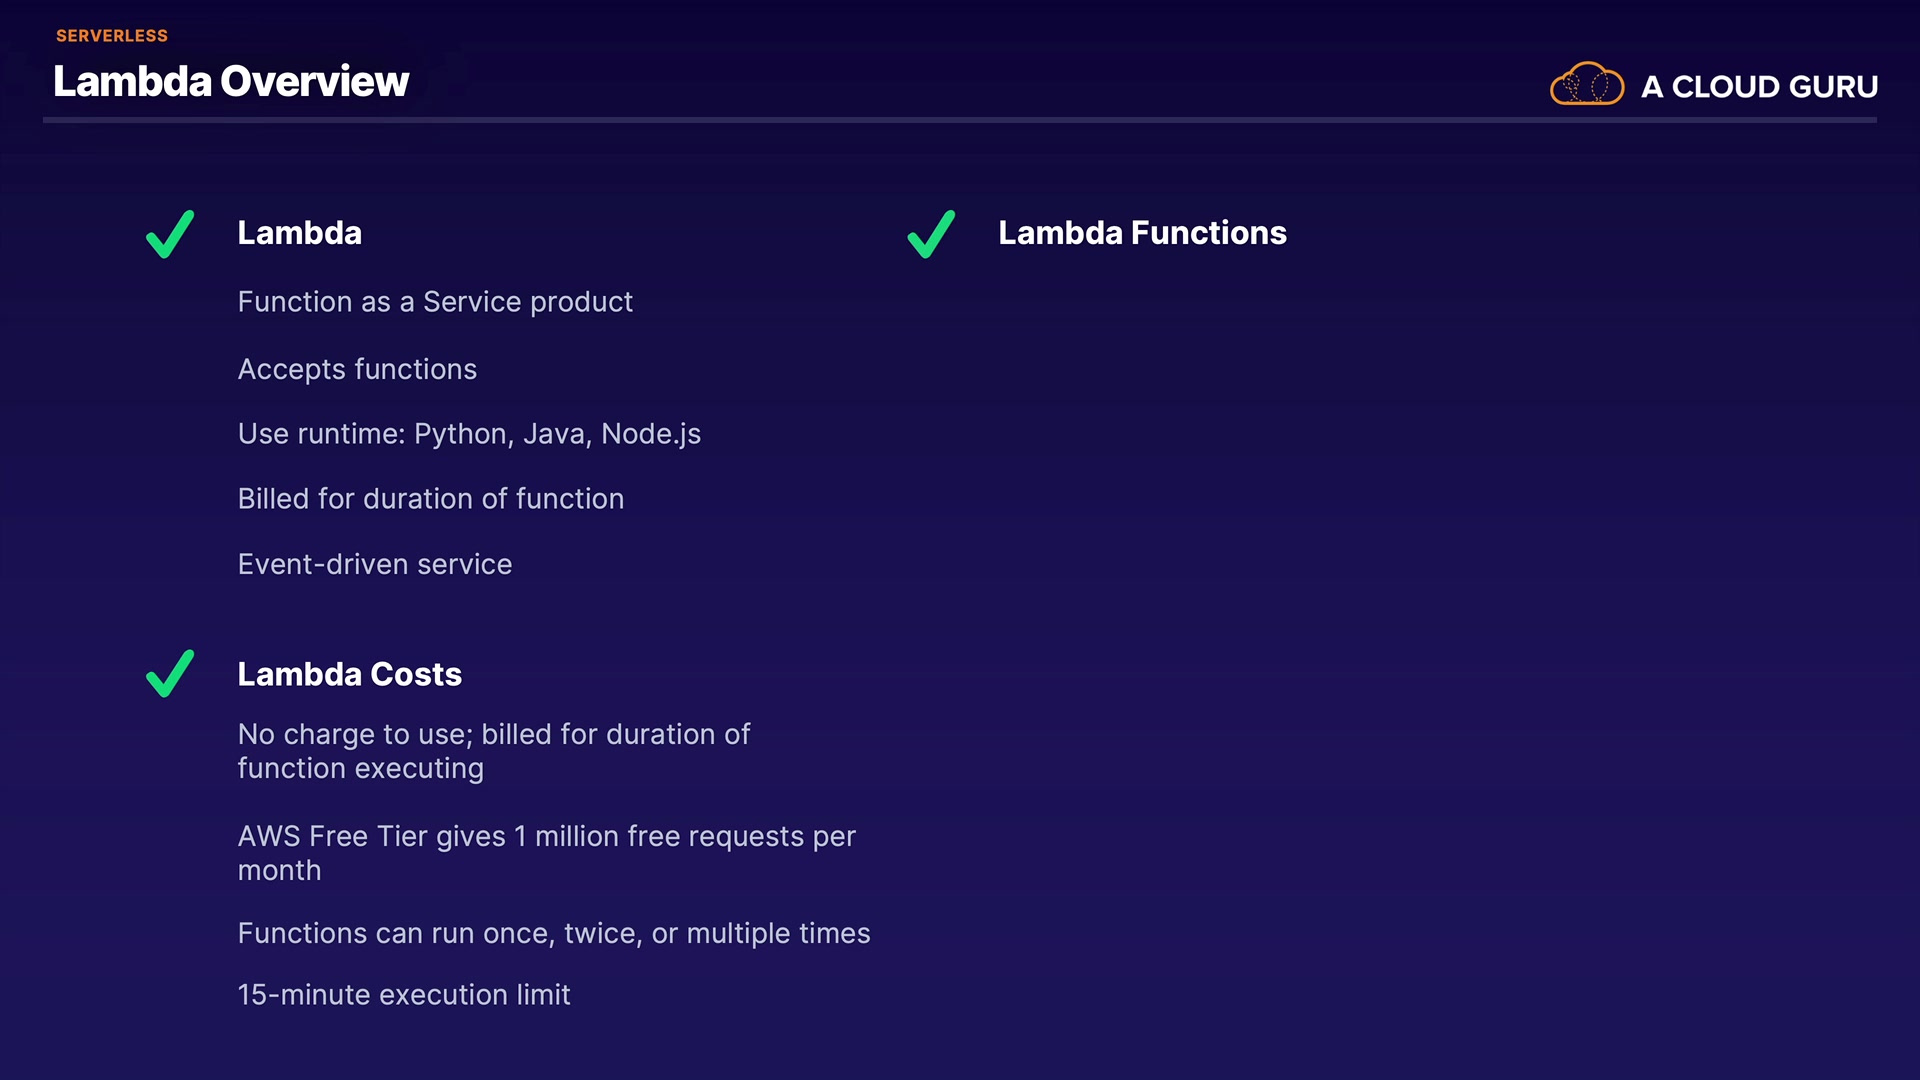This screenshot has height=1080, width=1920.
Task: Click the Accepts functions bullet text
Action: (x=357, y=370)
